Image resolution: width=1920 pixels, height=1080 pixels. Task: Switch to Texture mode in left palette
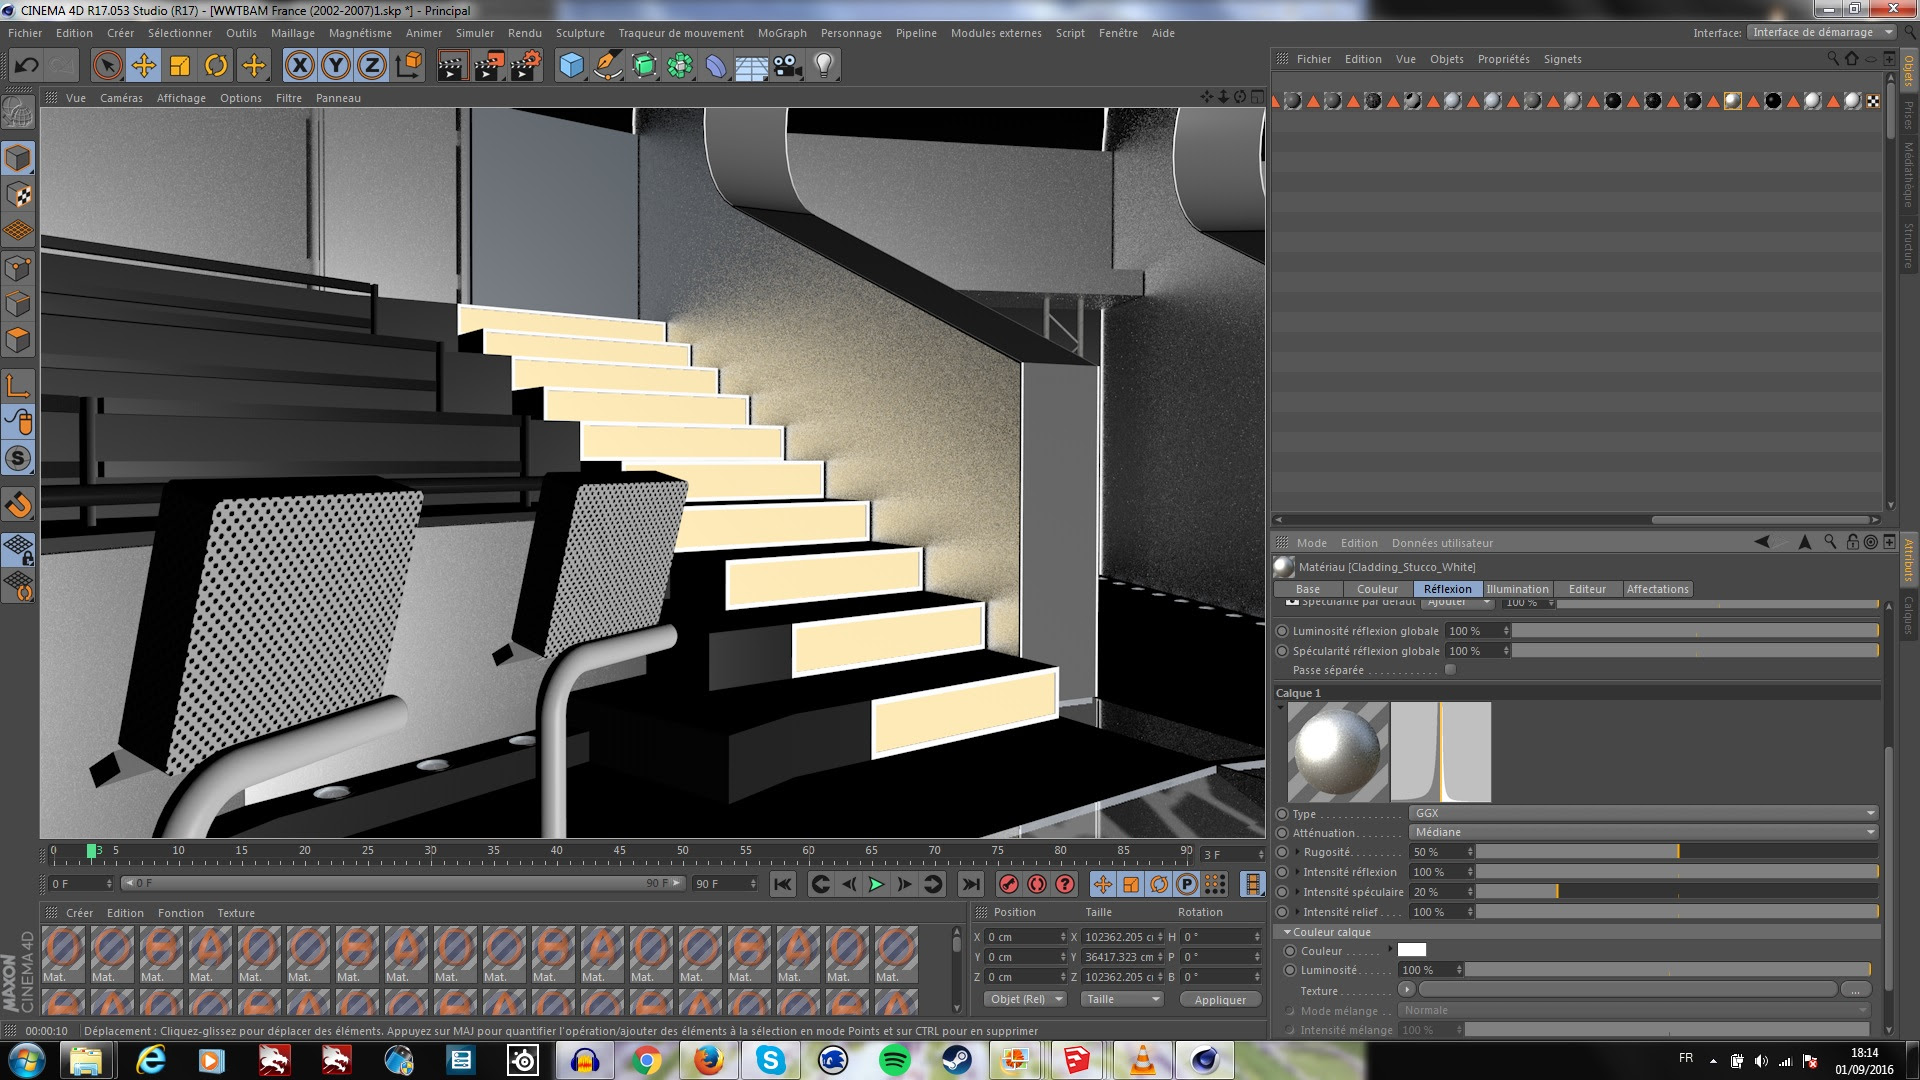tap(19, 195)
